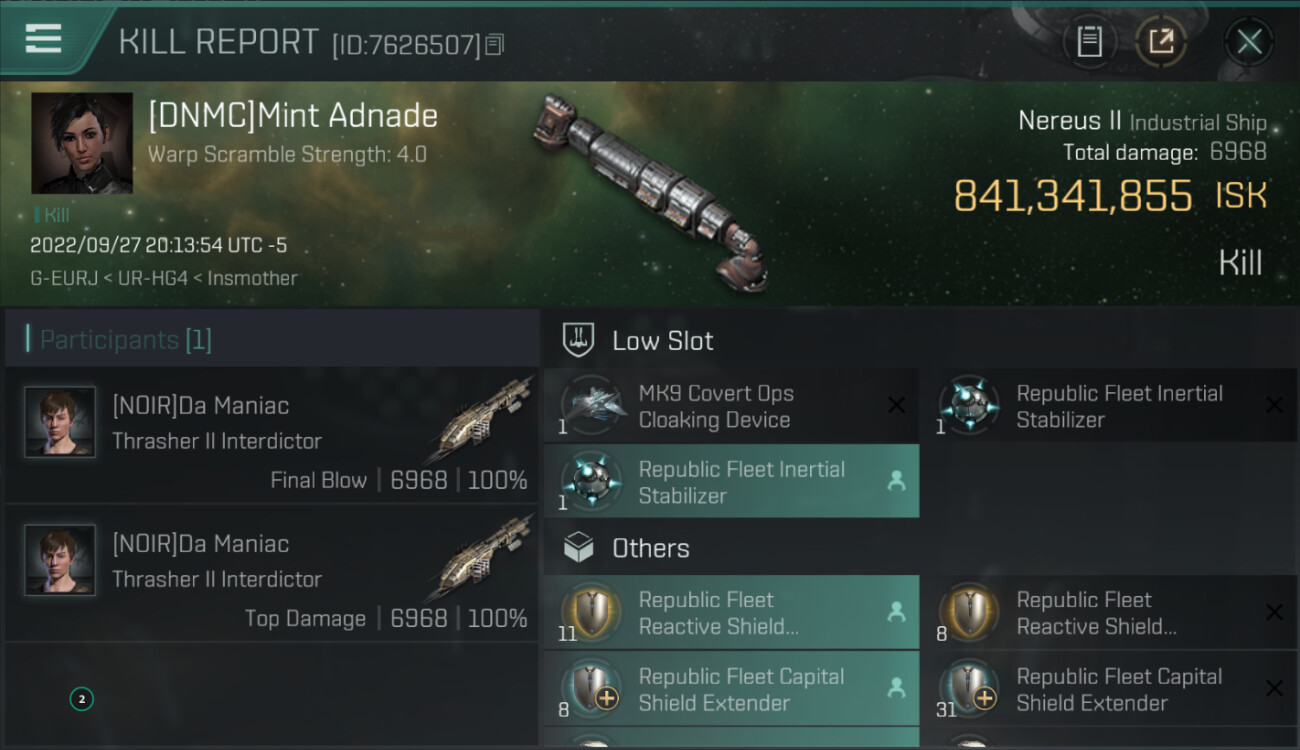Click the Low Slot section header
This screenshot has width=1300, height=750.
pos(662,341)
